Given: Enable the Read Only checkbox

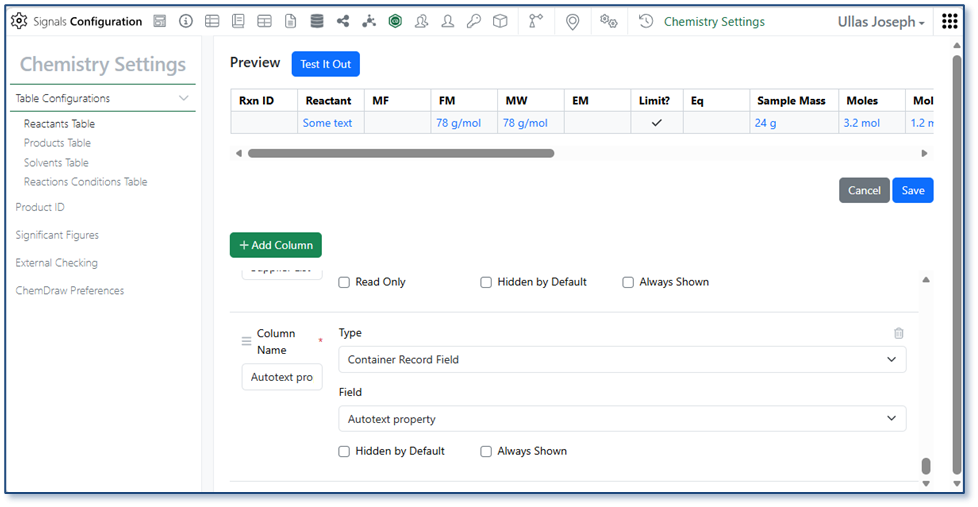Looking at the screenshot, I should coord(344,282).
